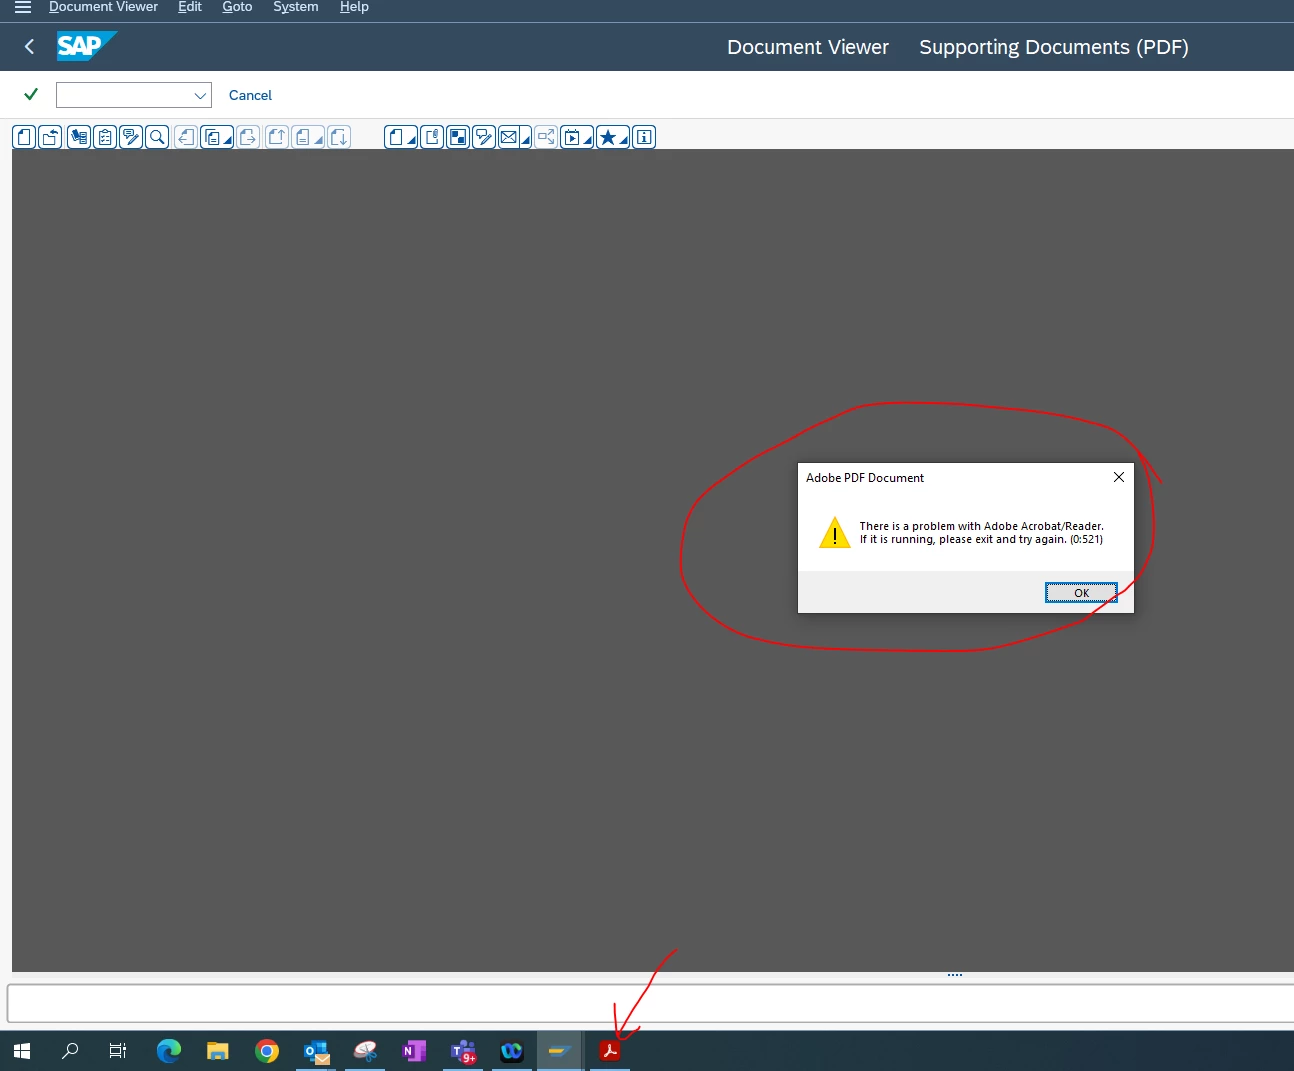Close the Adobe PDF Document dialog
This screenshot has width=1294, height=1071.
1119,477
